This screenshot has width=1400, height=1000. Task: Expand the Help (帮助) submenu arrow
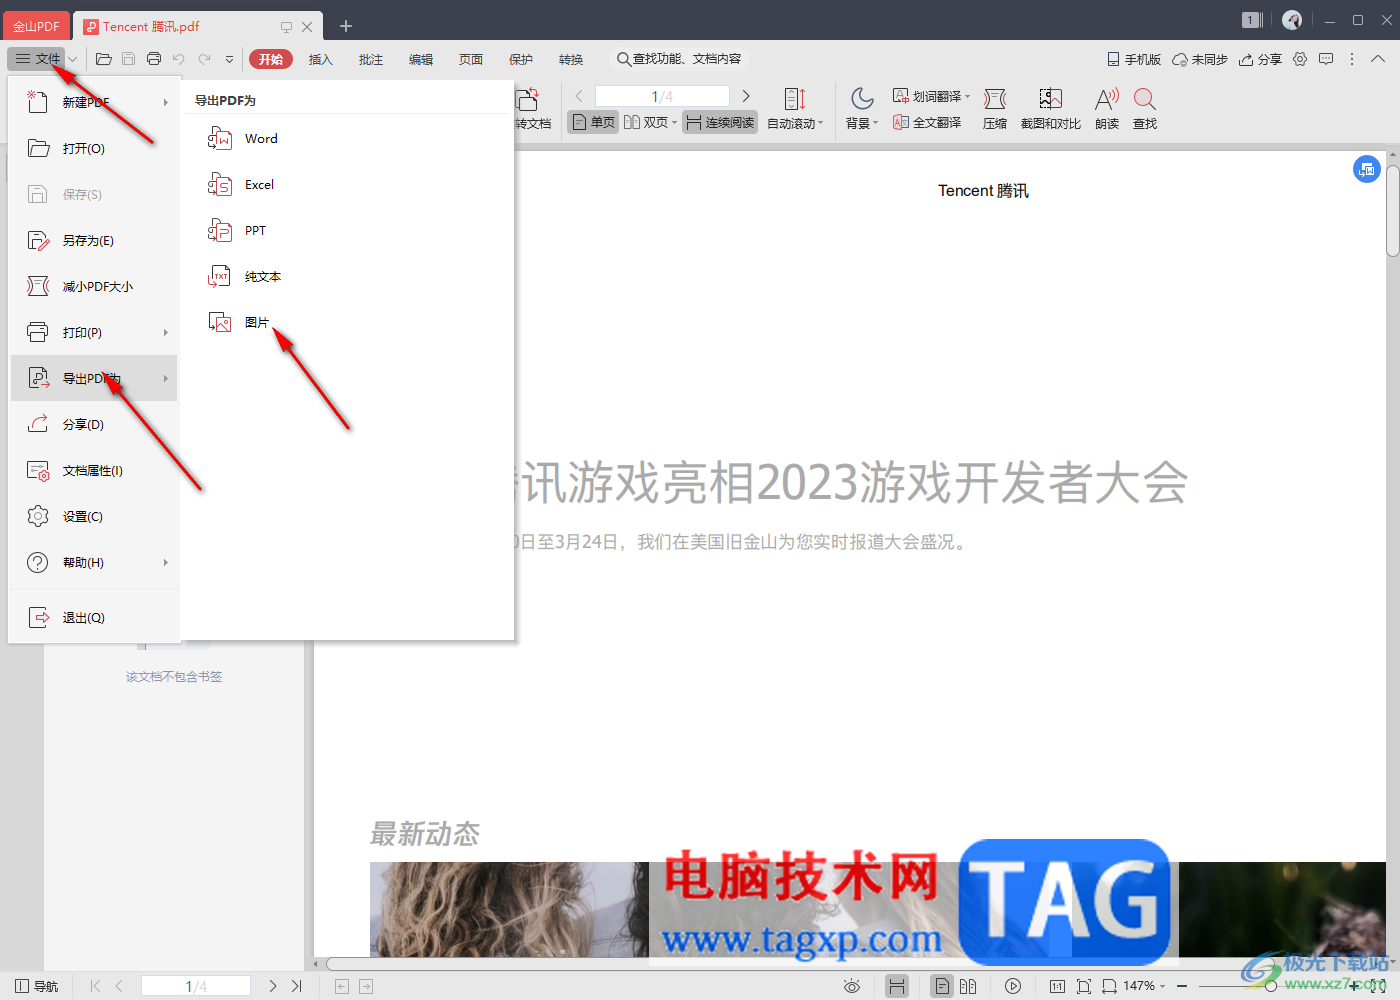[166, 562]
